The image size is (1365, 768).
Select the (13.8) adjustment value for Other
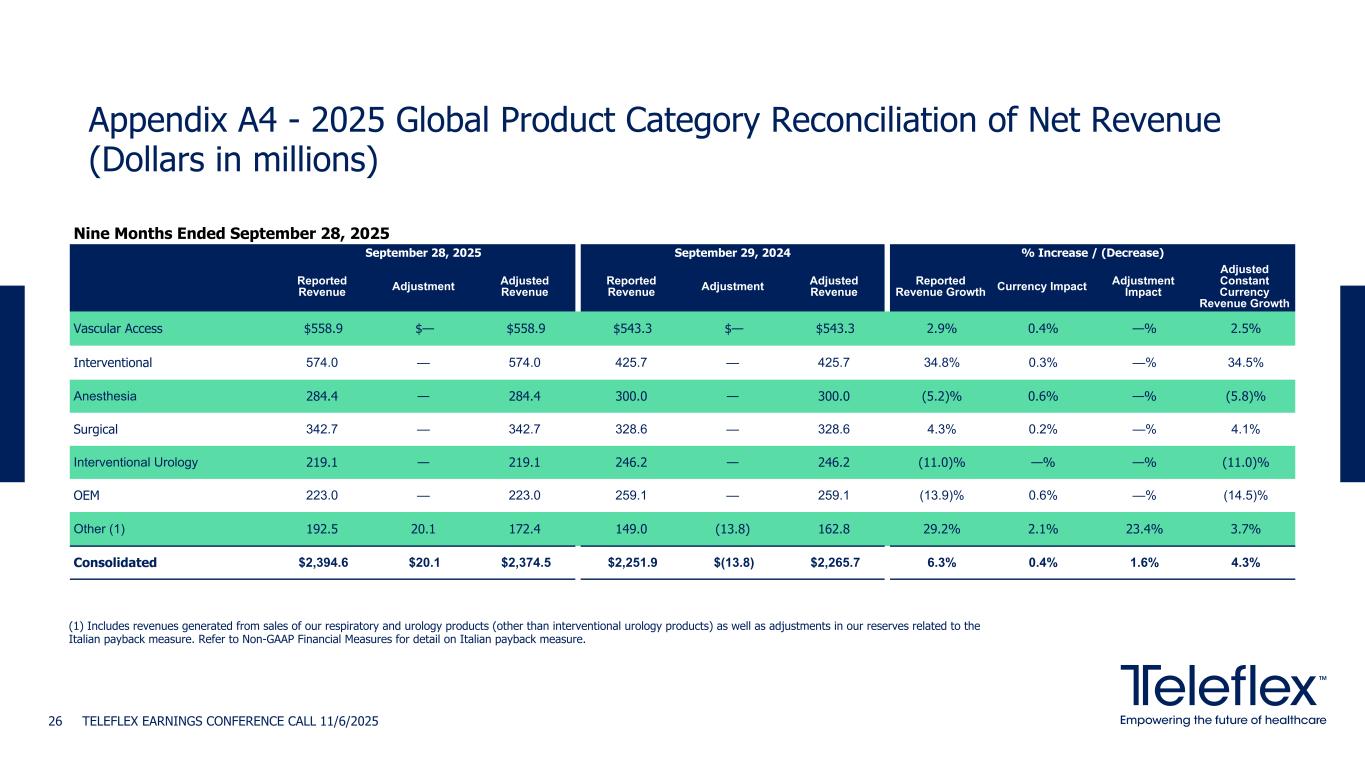[x=732, y=529]
